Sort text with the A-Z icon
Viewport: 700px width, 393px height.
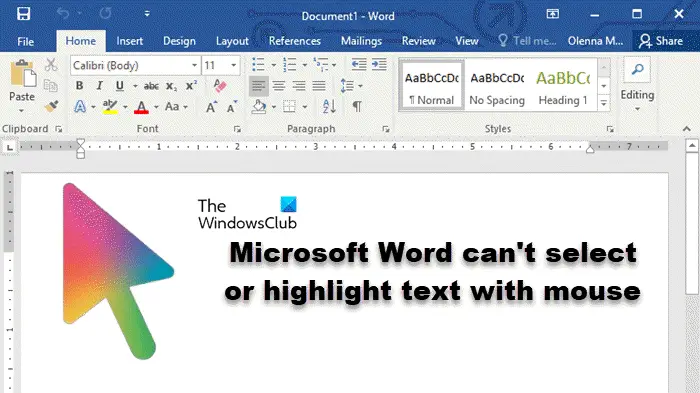(x=329, y=107)
